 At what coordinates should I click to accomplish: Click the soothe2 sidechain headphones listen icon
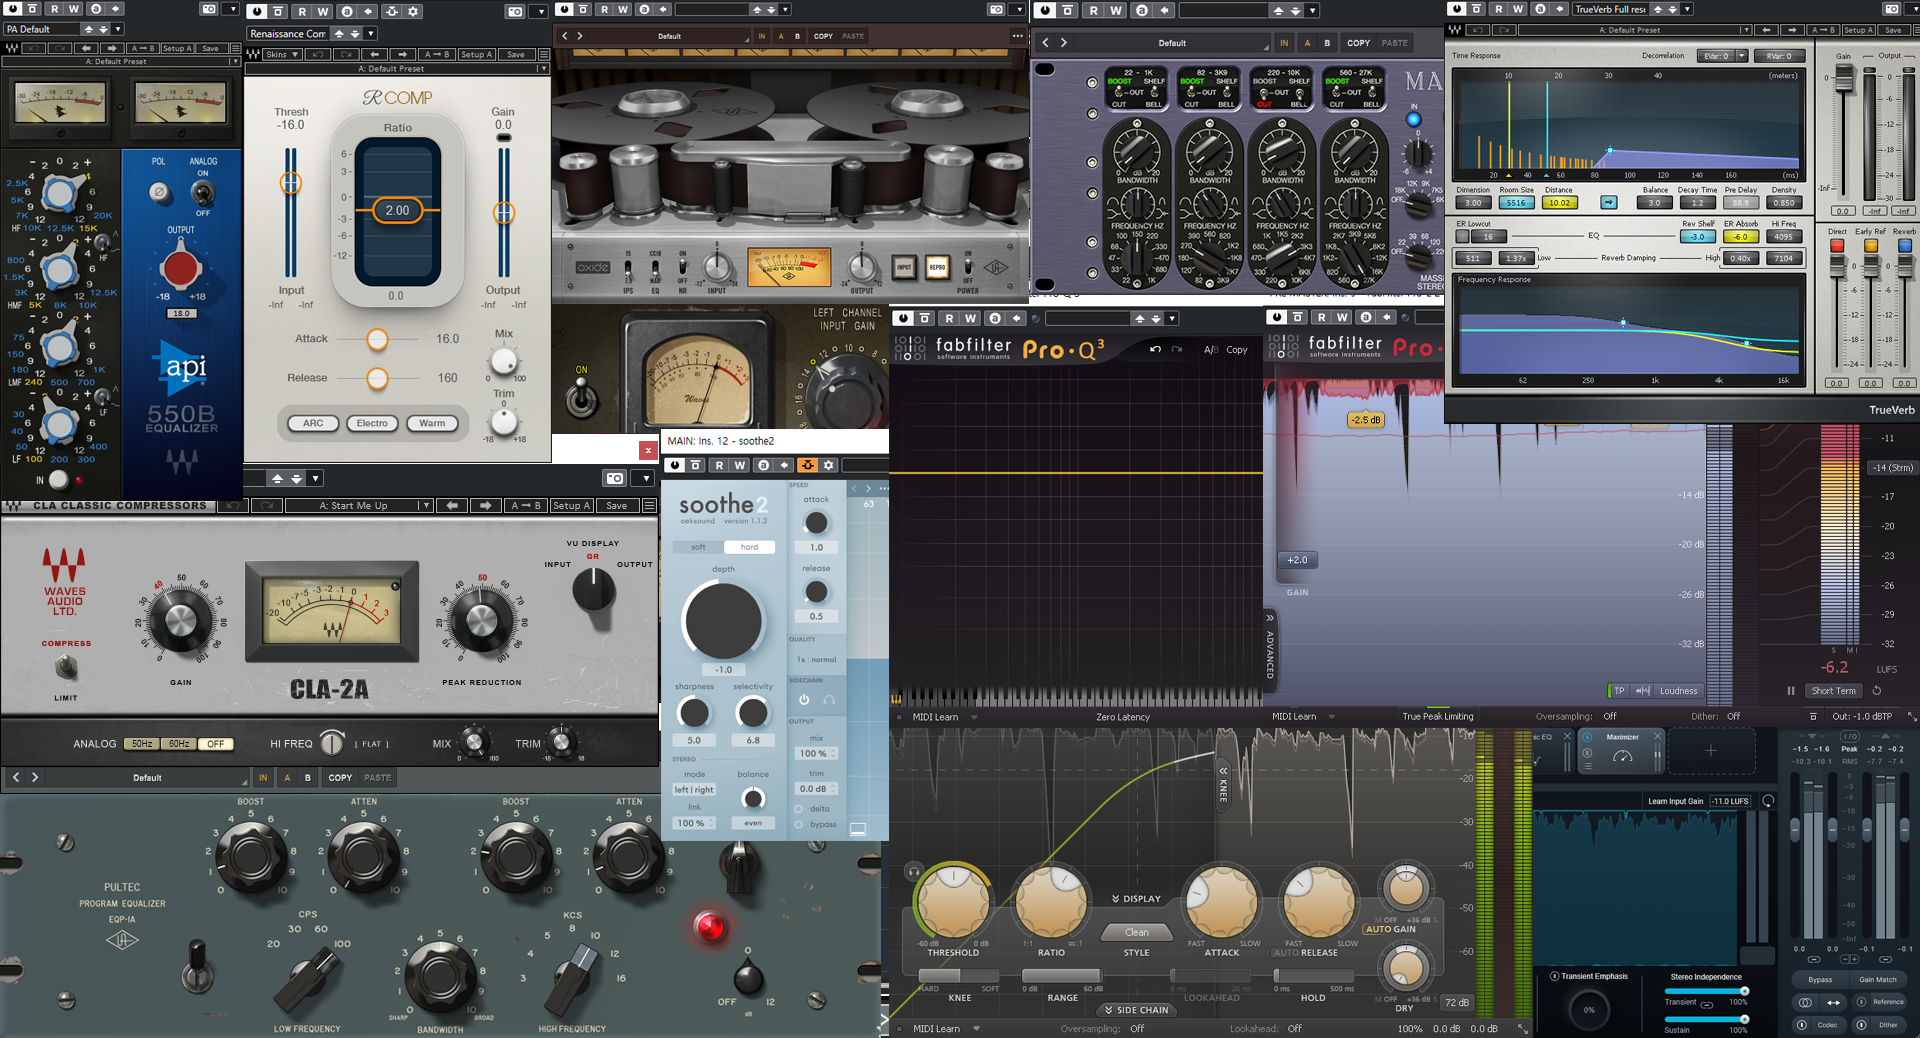tap(829, 700)
